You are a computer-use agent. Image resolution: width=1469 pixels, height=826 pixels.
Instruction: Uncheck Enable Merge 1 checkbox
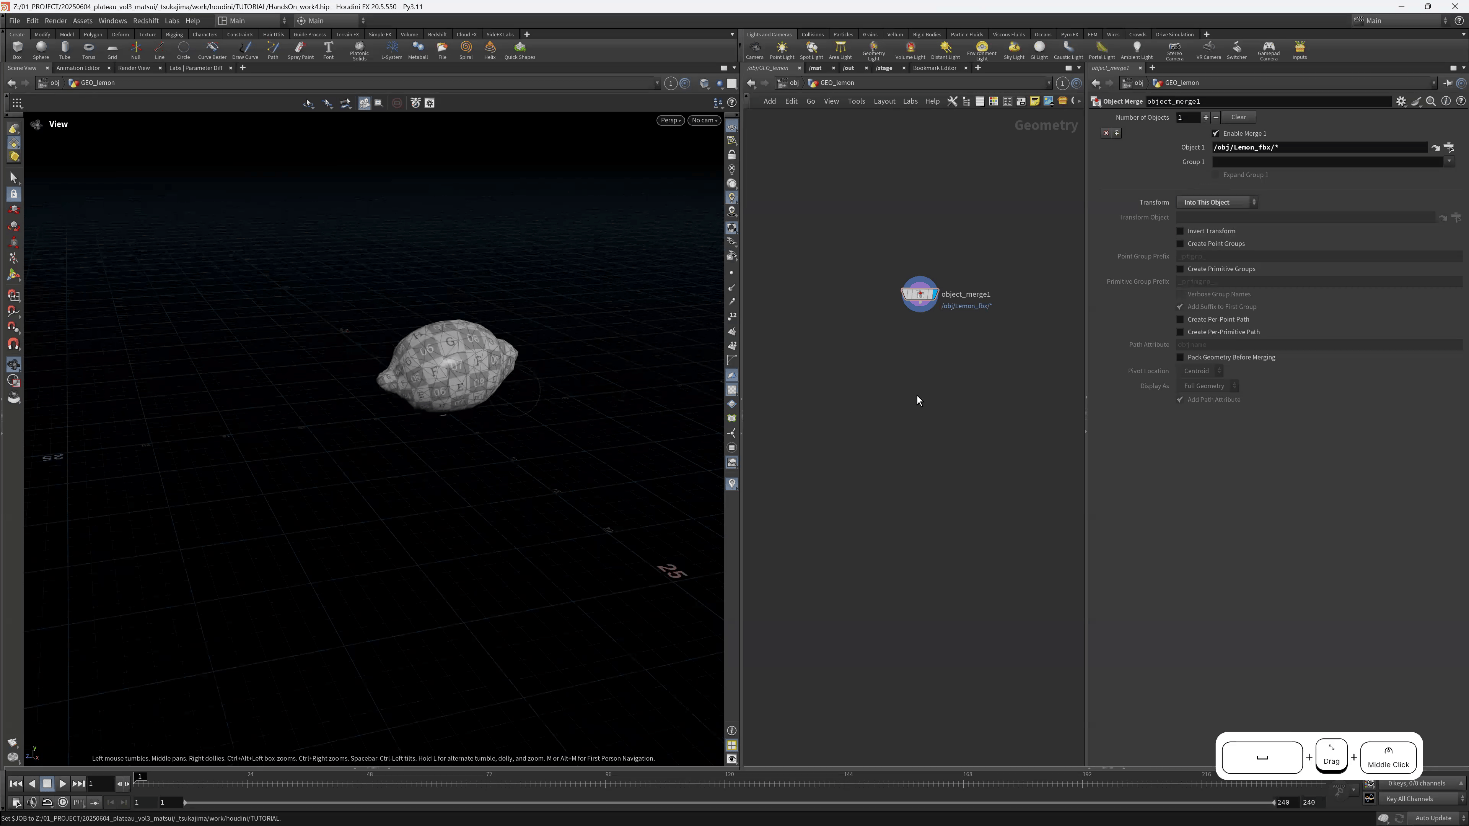pos(1216,133)
